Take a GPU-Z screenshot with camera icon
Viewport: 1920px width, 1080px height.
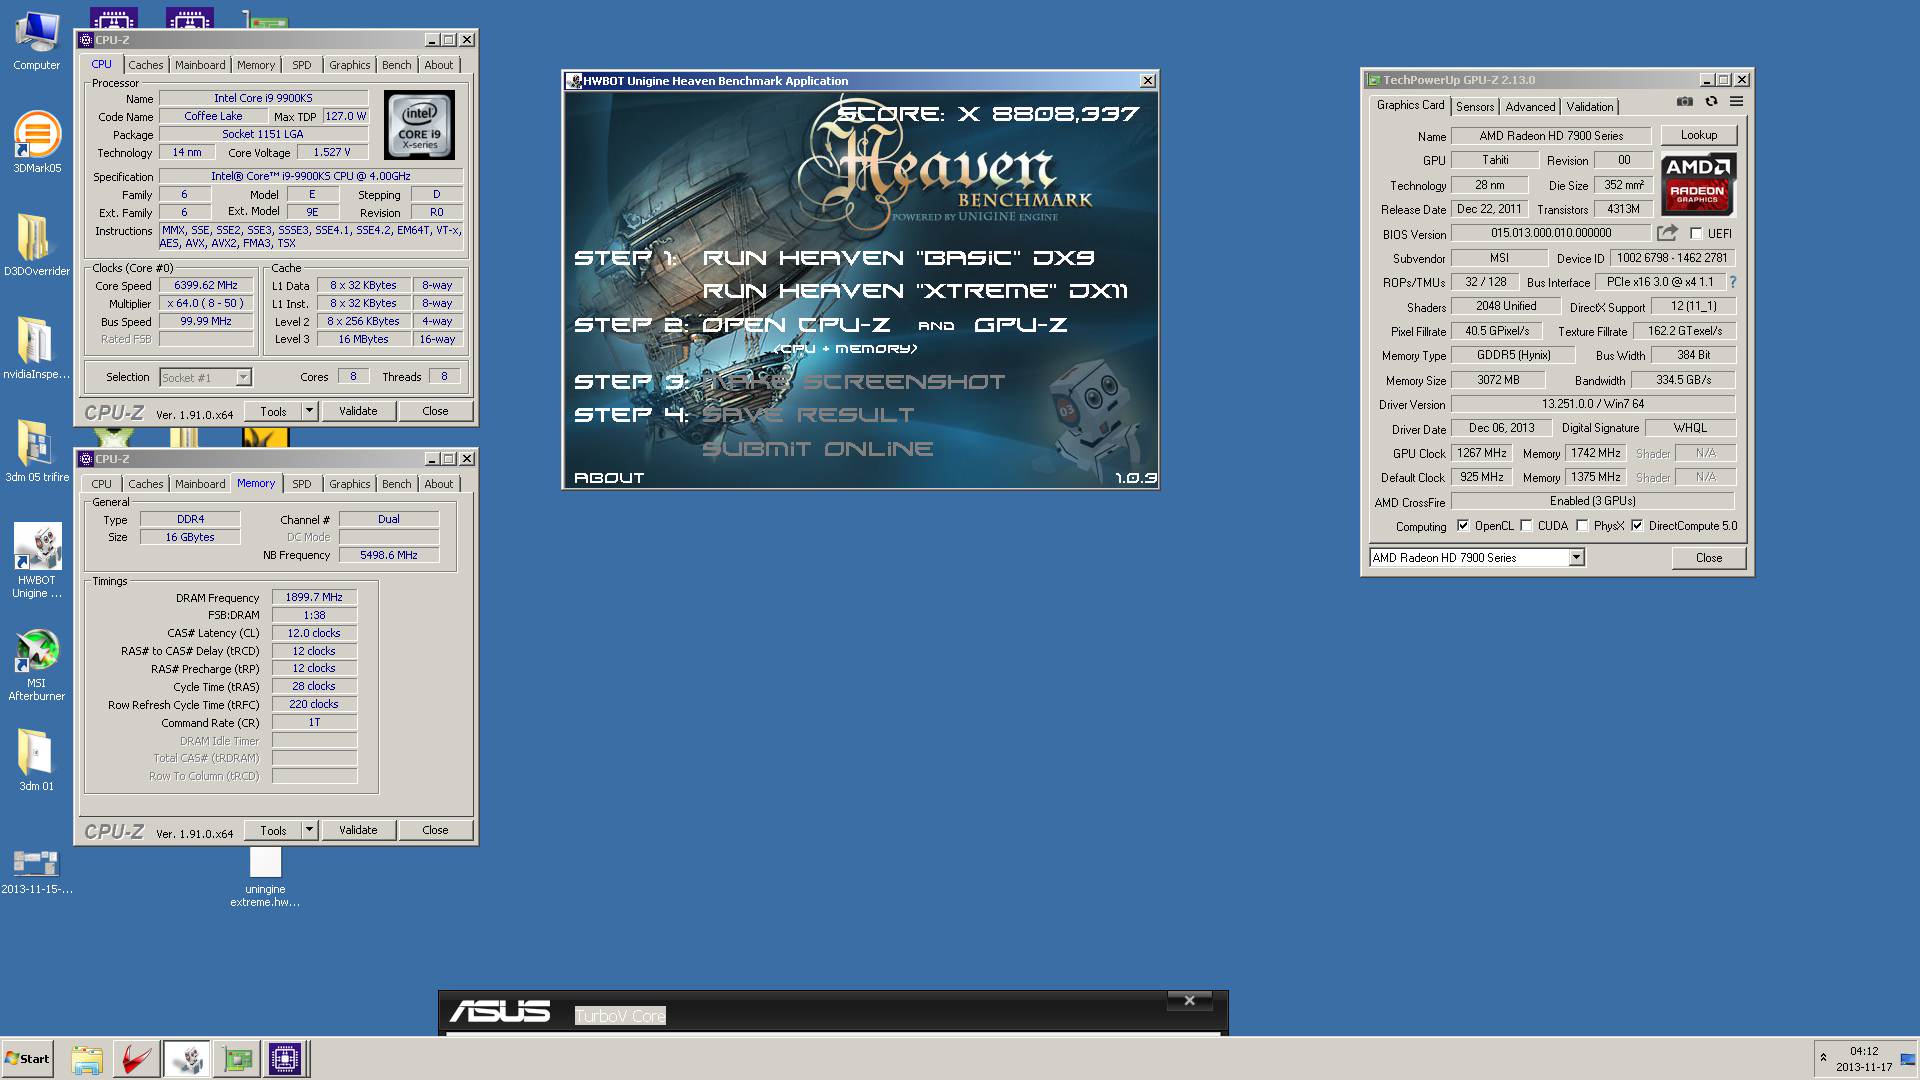[x=1685, y=102]
